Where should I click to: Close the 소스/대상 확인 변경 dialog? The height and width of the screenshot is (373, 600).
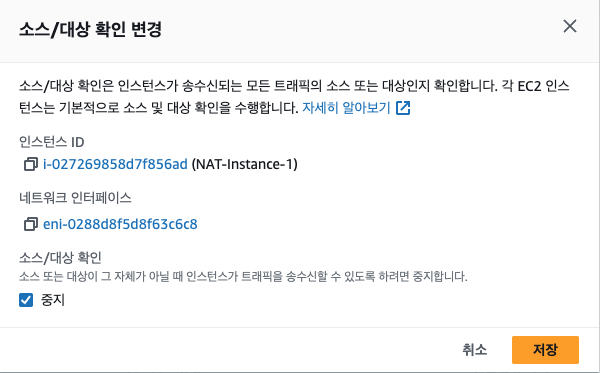(570, 26)
